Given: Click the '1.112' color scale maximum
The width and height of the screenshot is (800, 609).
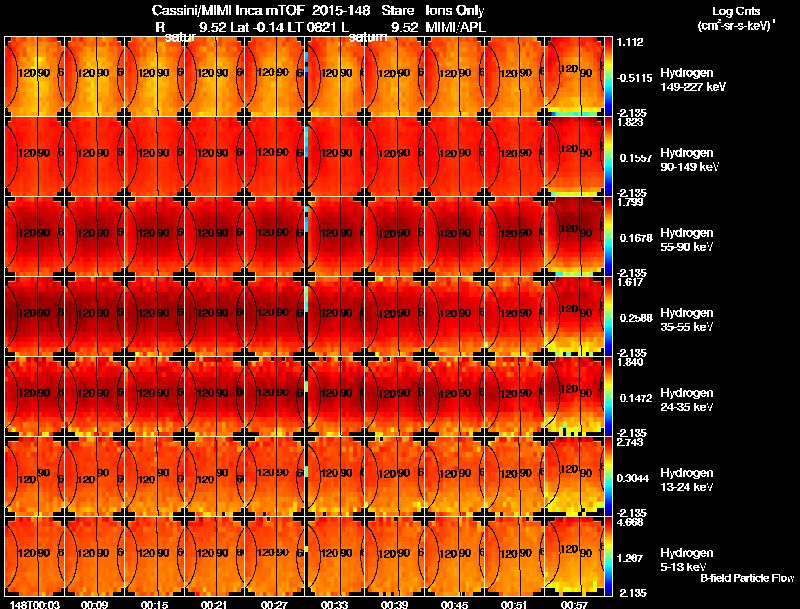Looking at the screenshot, I should tap(630, 42).
